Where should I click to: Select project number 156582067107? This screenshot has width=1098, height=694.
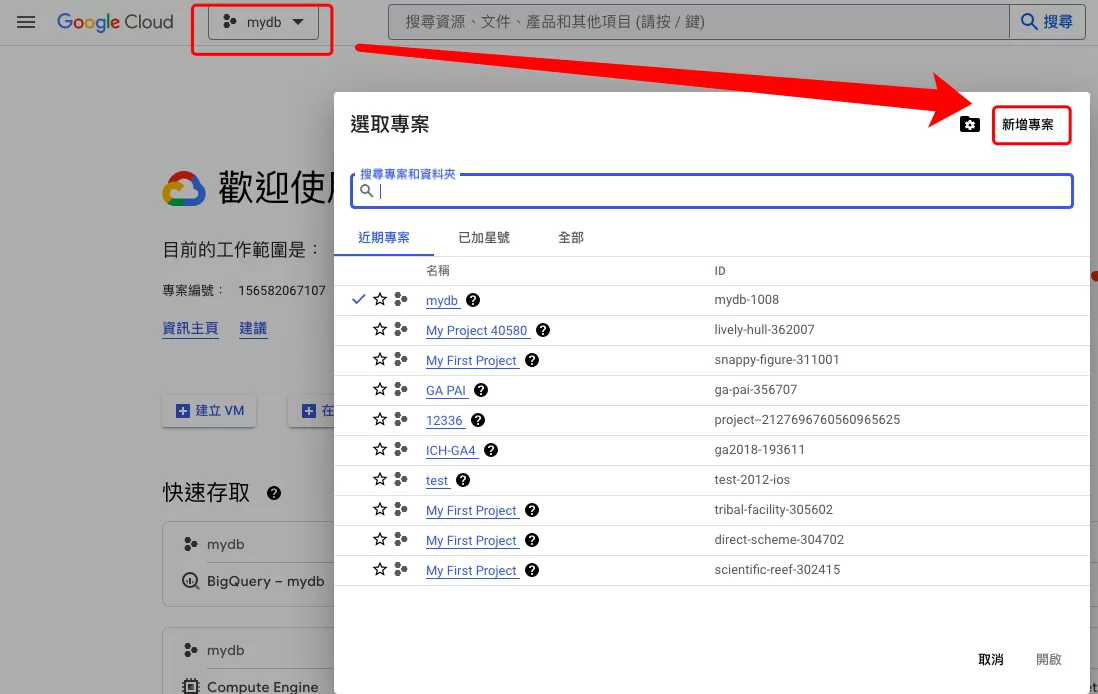pyautogui.click(x=282, y=291)
